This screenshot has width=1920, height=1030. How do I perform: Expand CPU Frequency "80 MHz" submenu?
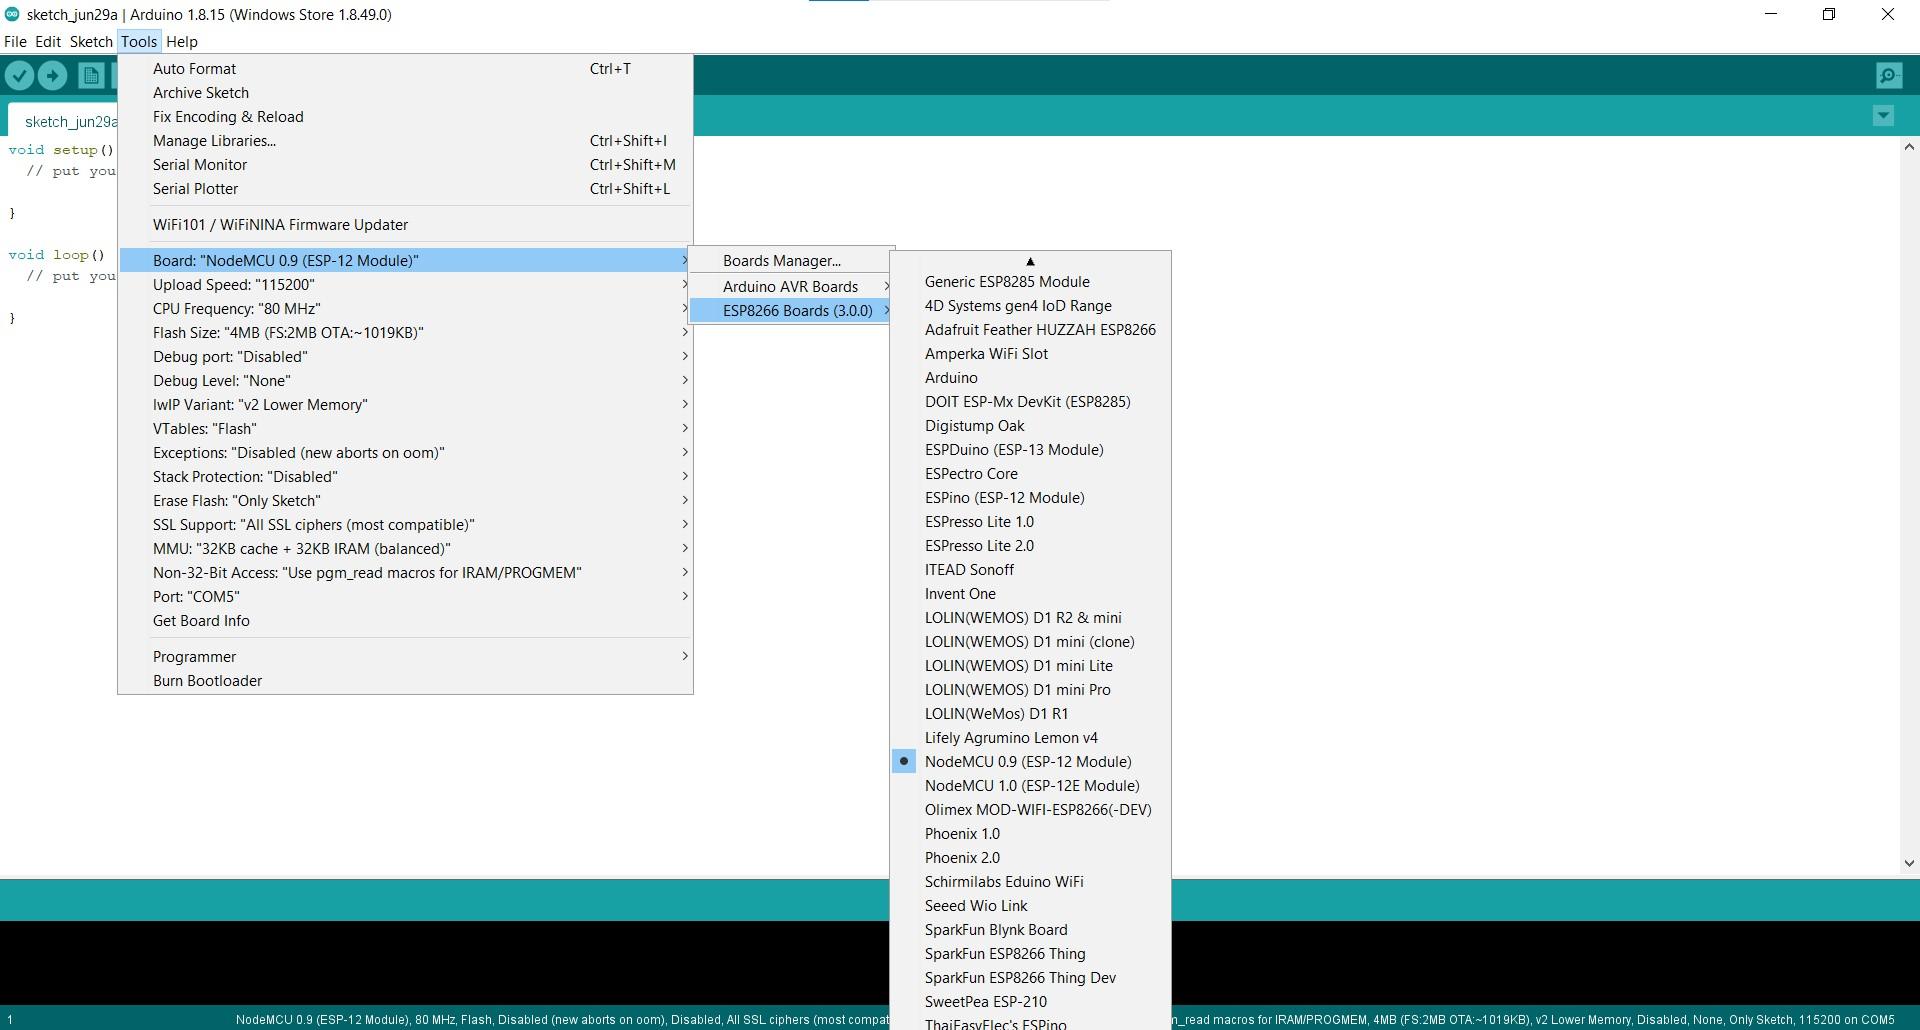click(405, 309)
